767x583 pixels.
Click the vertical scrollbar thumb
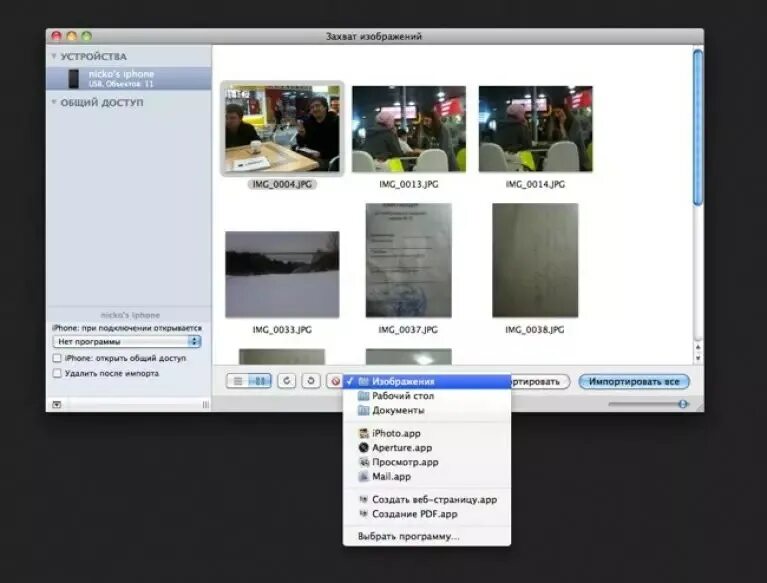(x=698, y=127)
